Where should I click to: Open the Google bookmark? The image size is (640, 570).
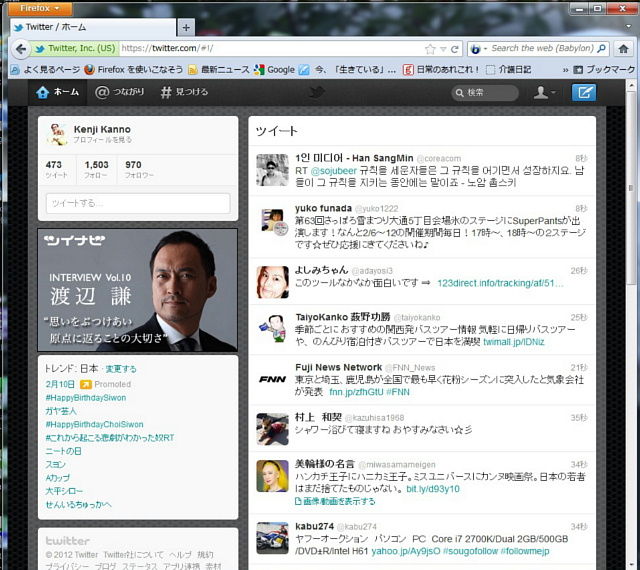point(274,70)
